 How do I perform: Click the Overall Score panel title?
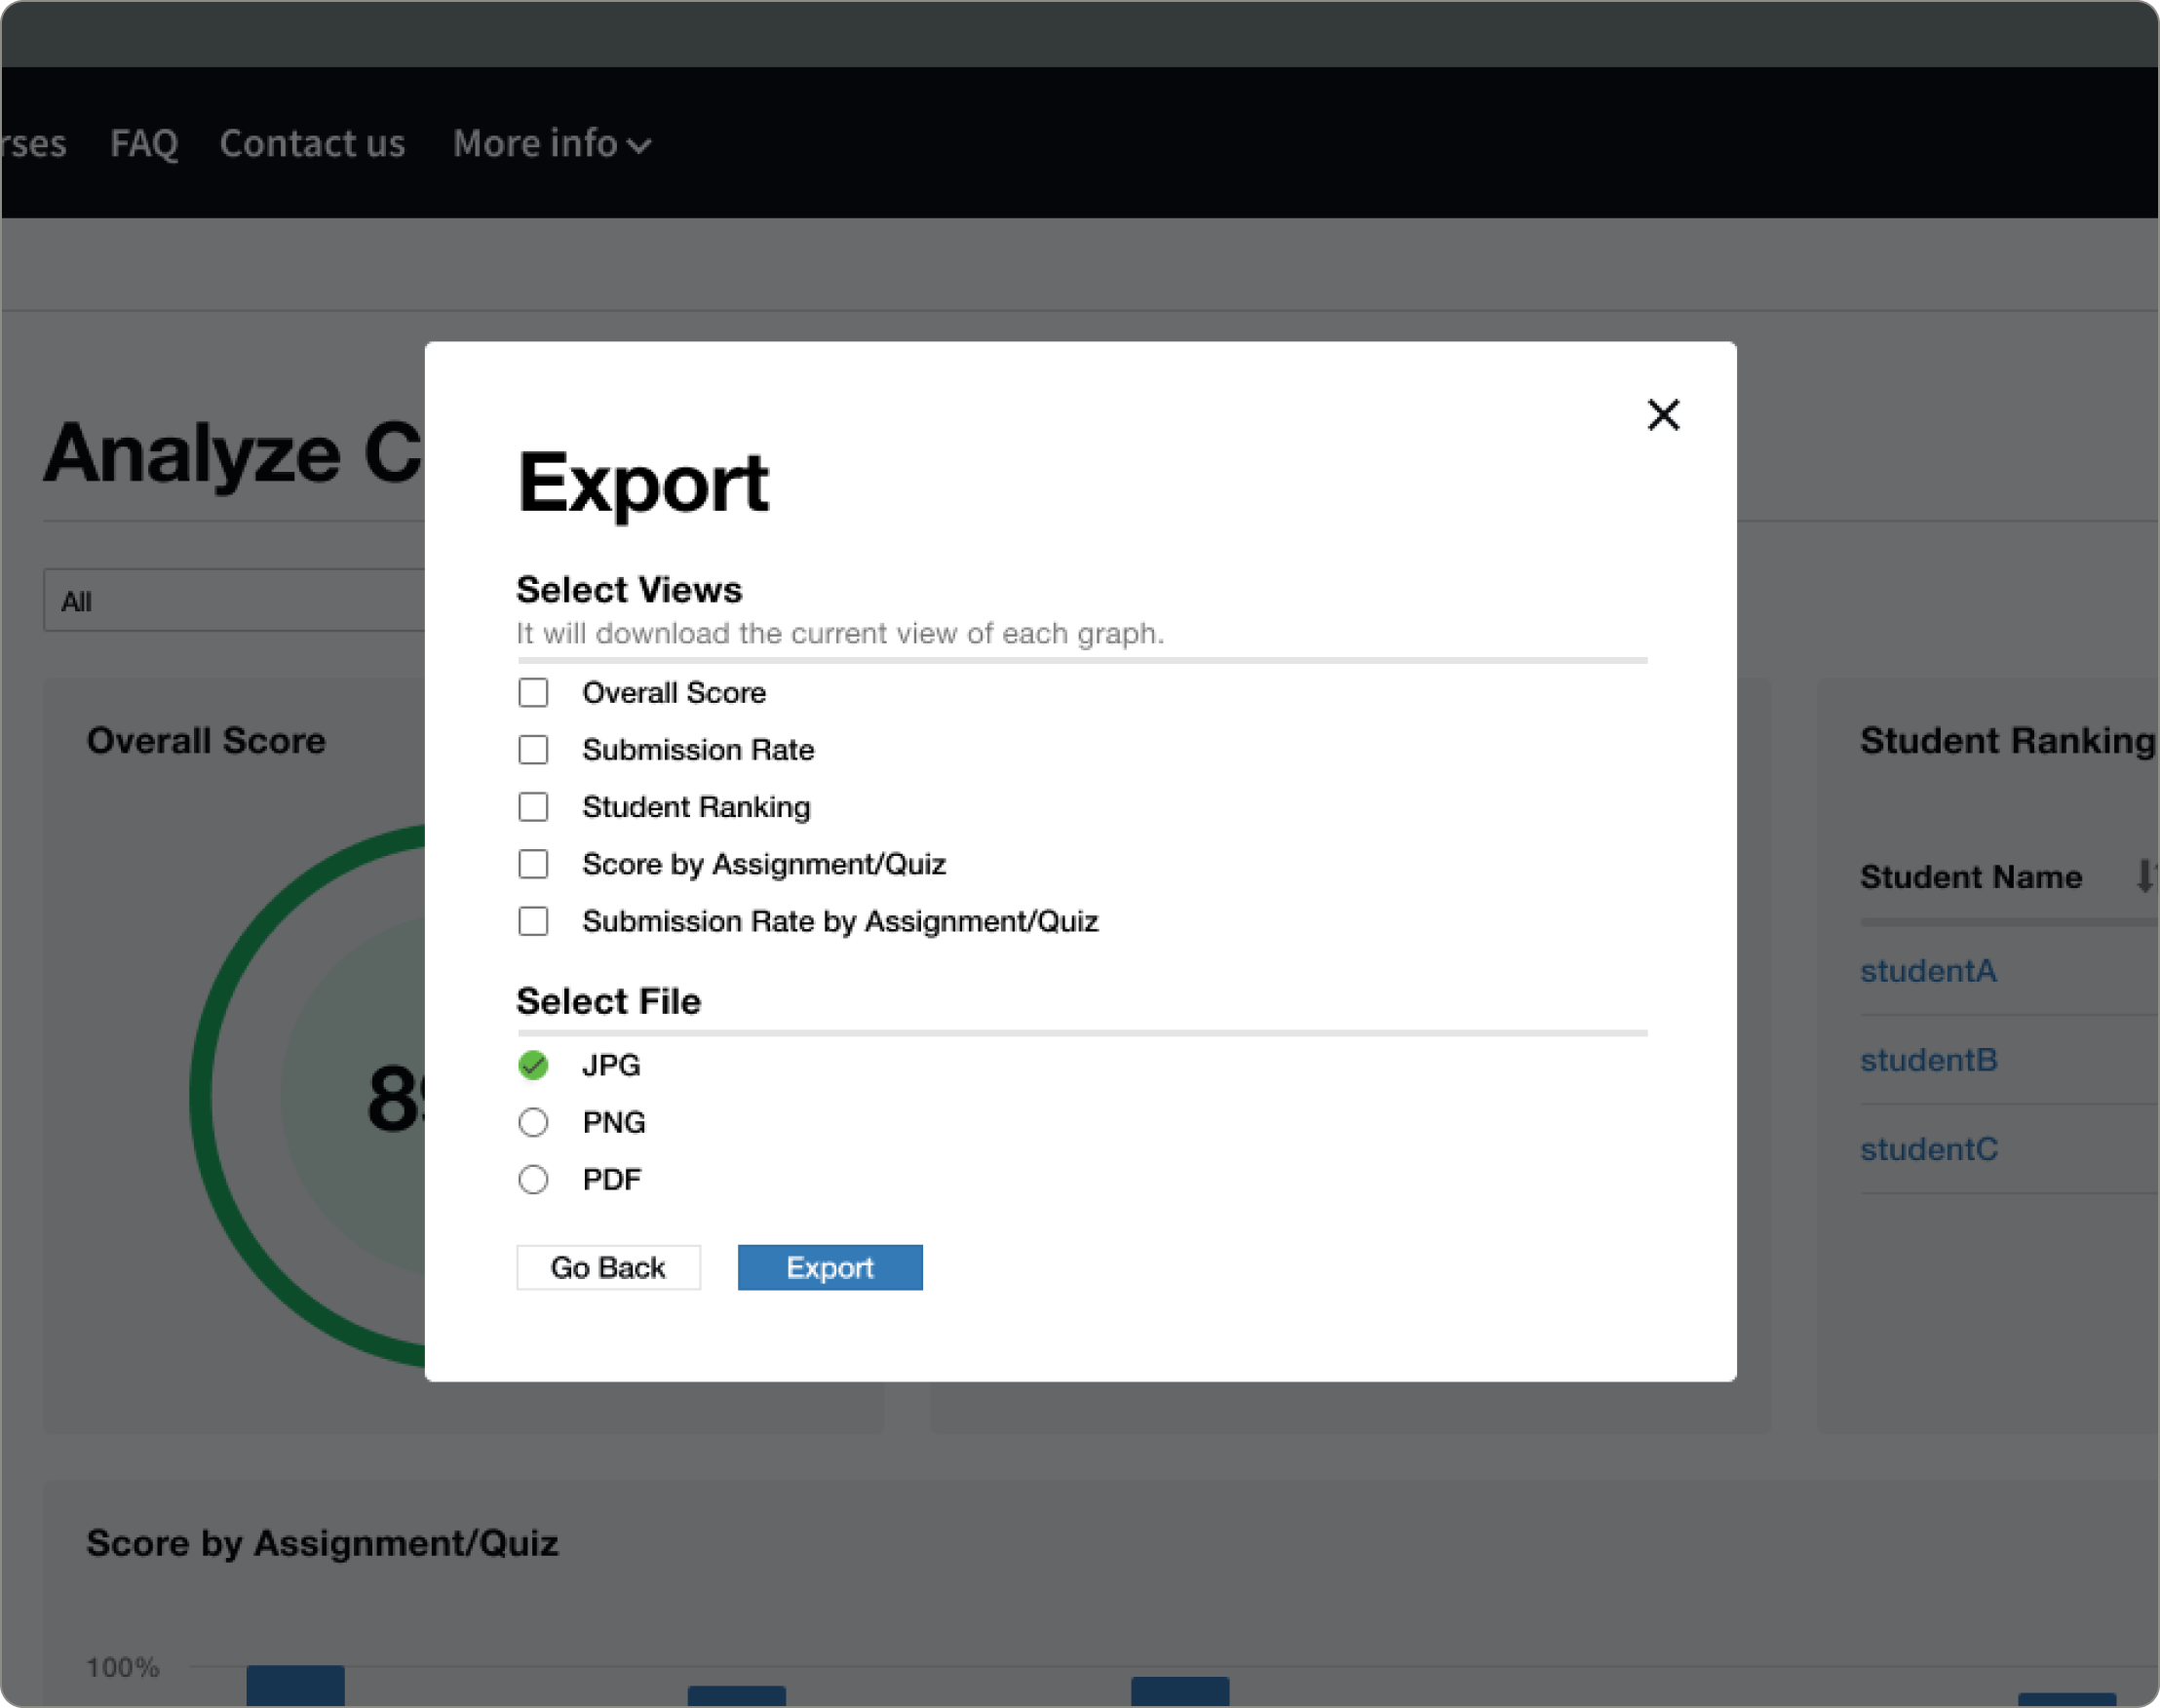[206, 740]
